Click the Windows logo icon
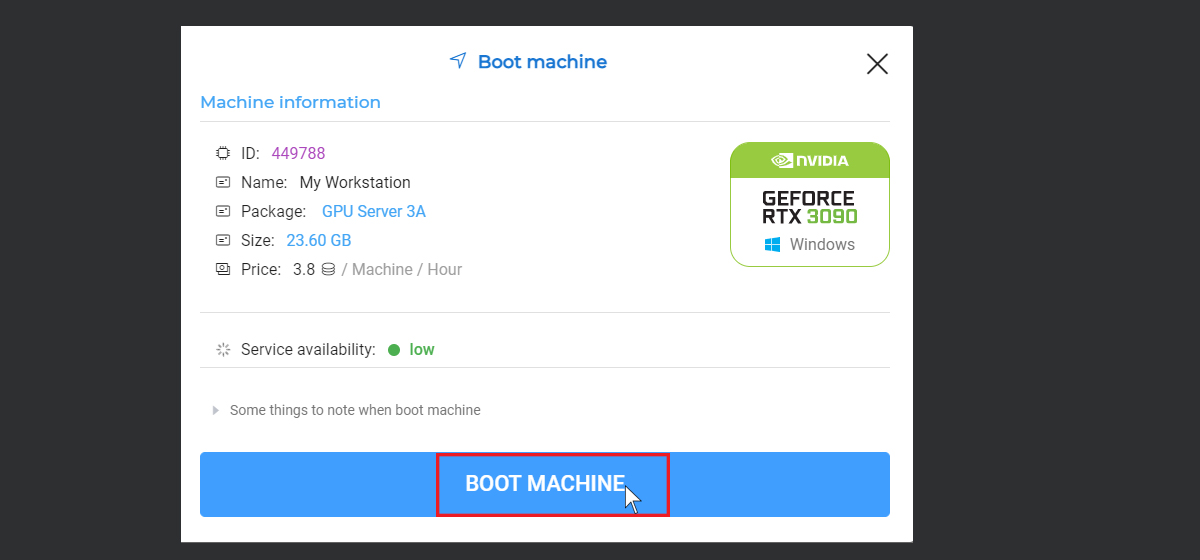The image size is (1200, 560). (772, 244)
